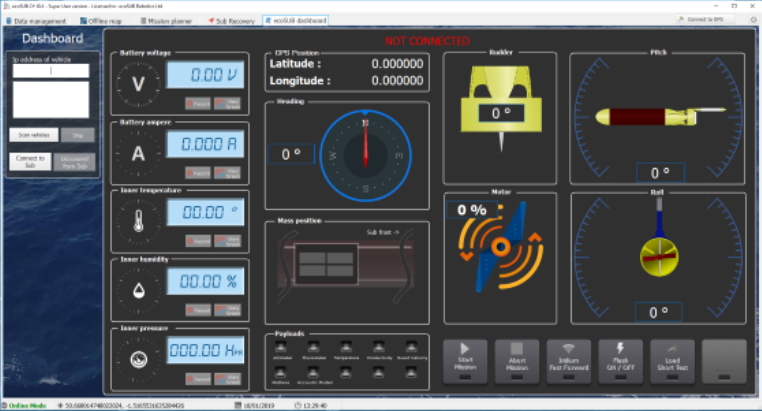Open the Mission planner tab
This screenshot has height=411, width=762.
tap(167, 20)
